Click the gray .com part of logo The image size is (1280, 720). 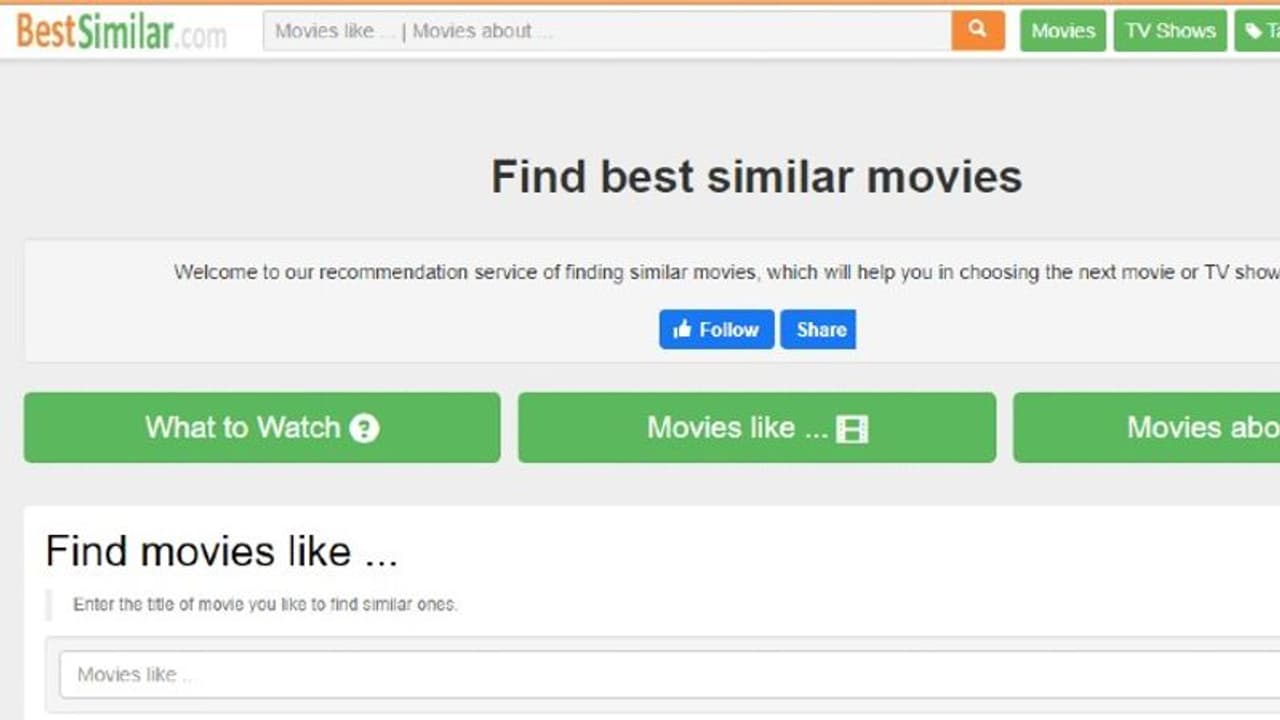tap(203, 37)
